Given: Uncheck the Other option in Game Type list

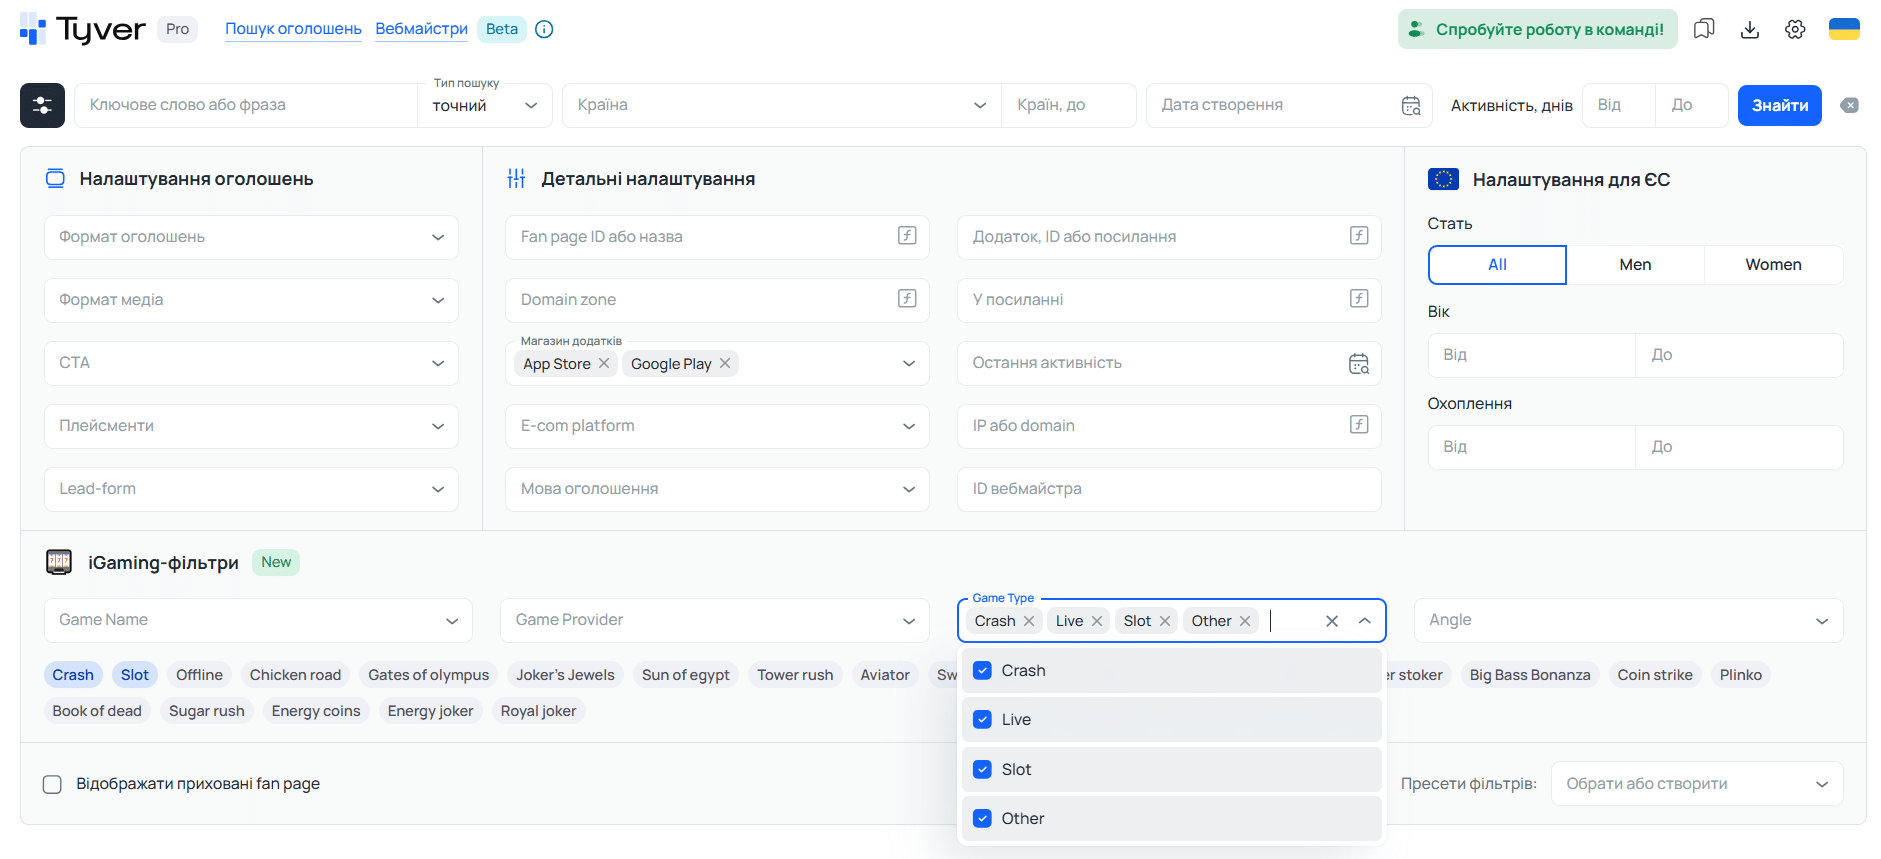Looking at the screenshot, I should coord(983,818).
